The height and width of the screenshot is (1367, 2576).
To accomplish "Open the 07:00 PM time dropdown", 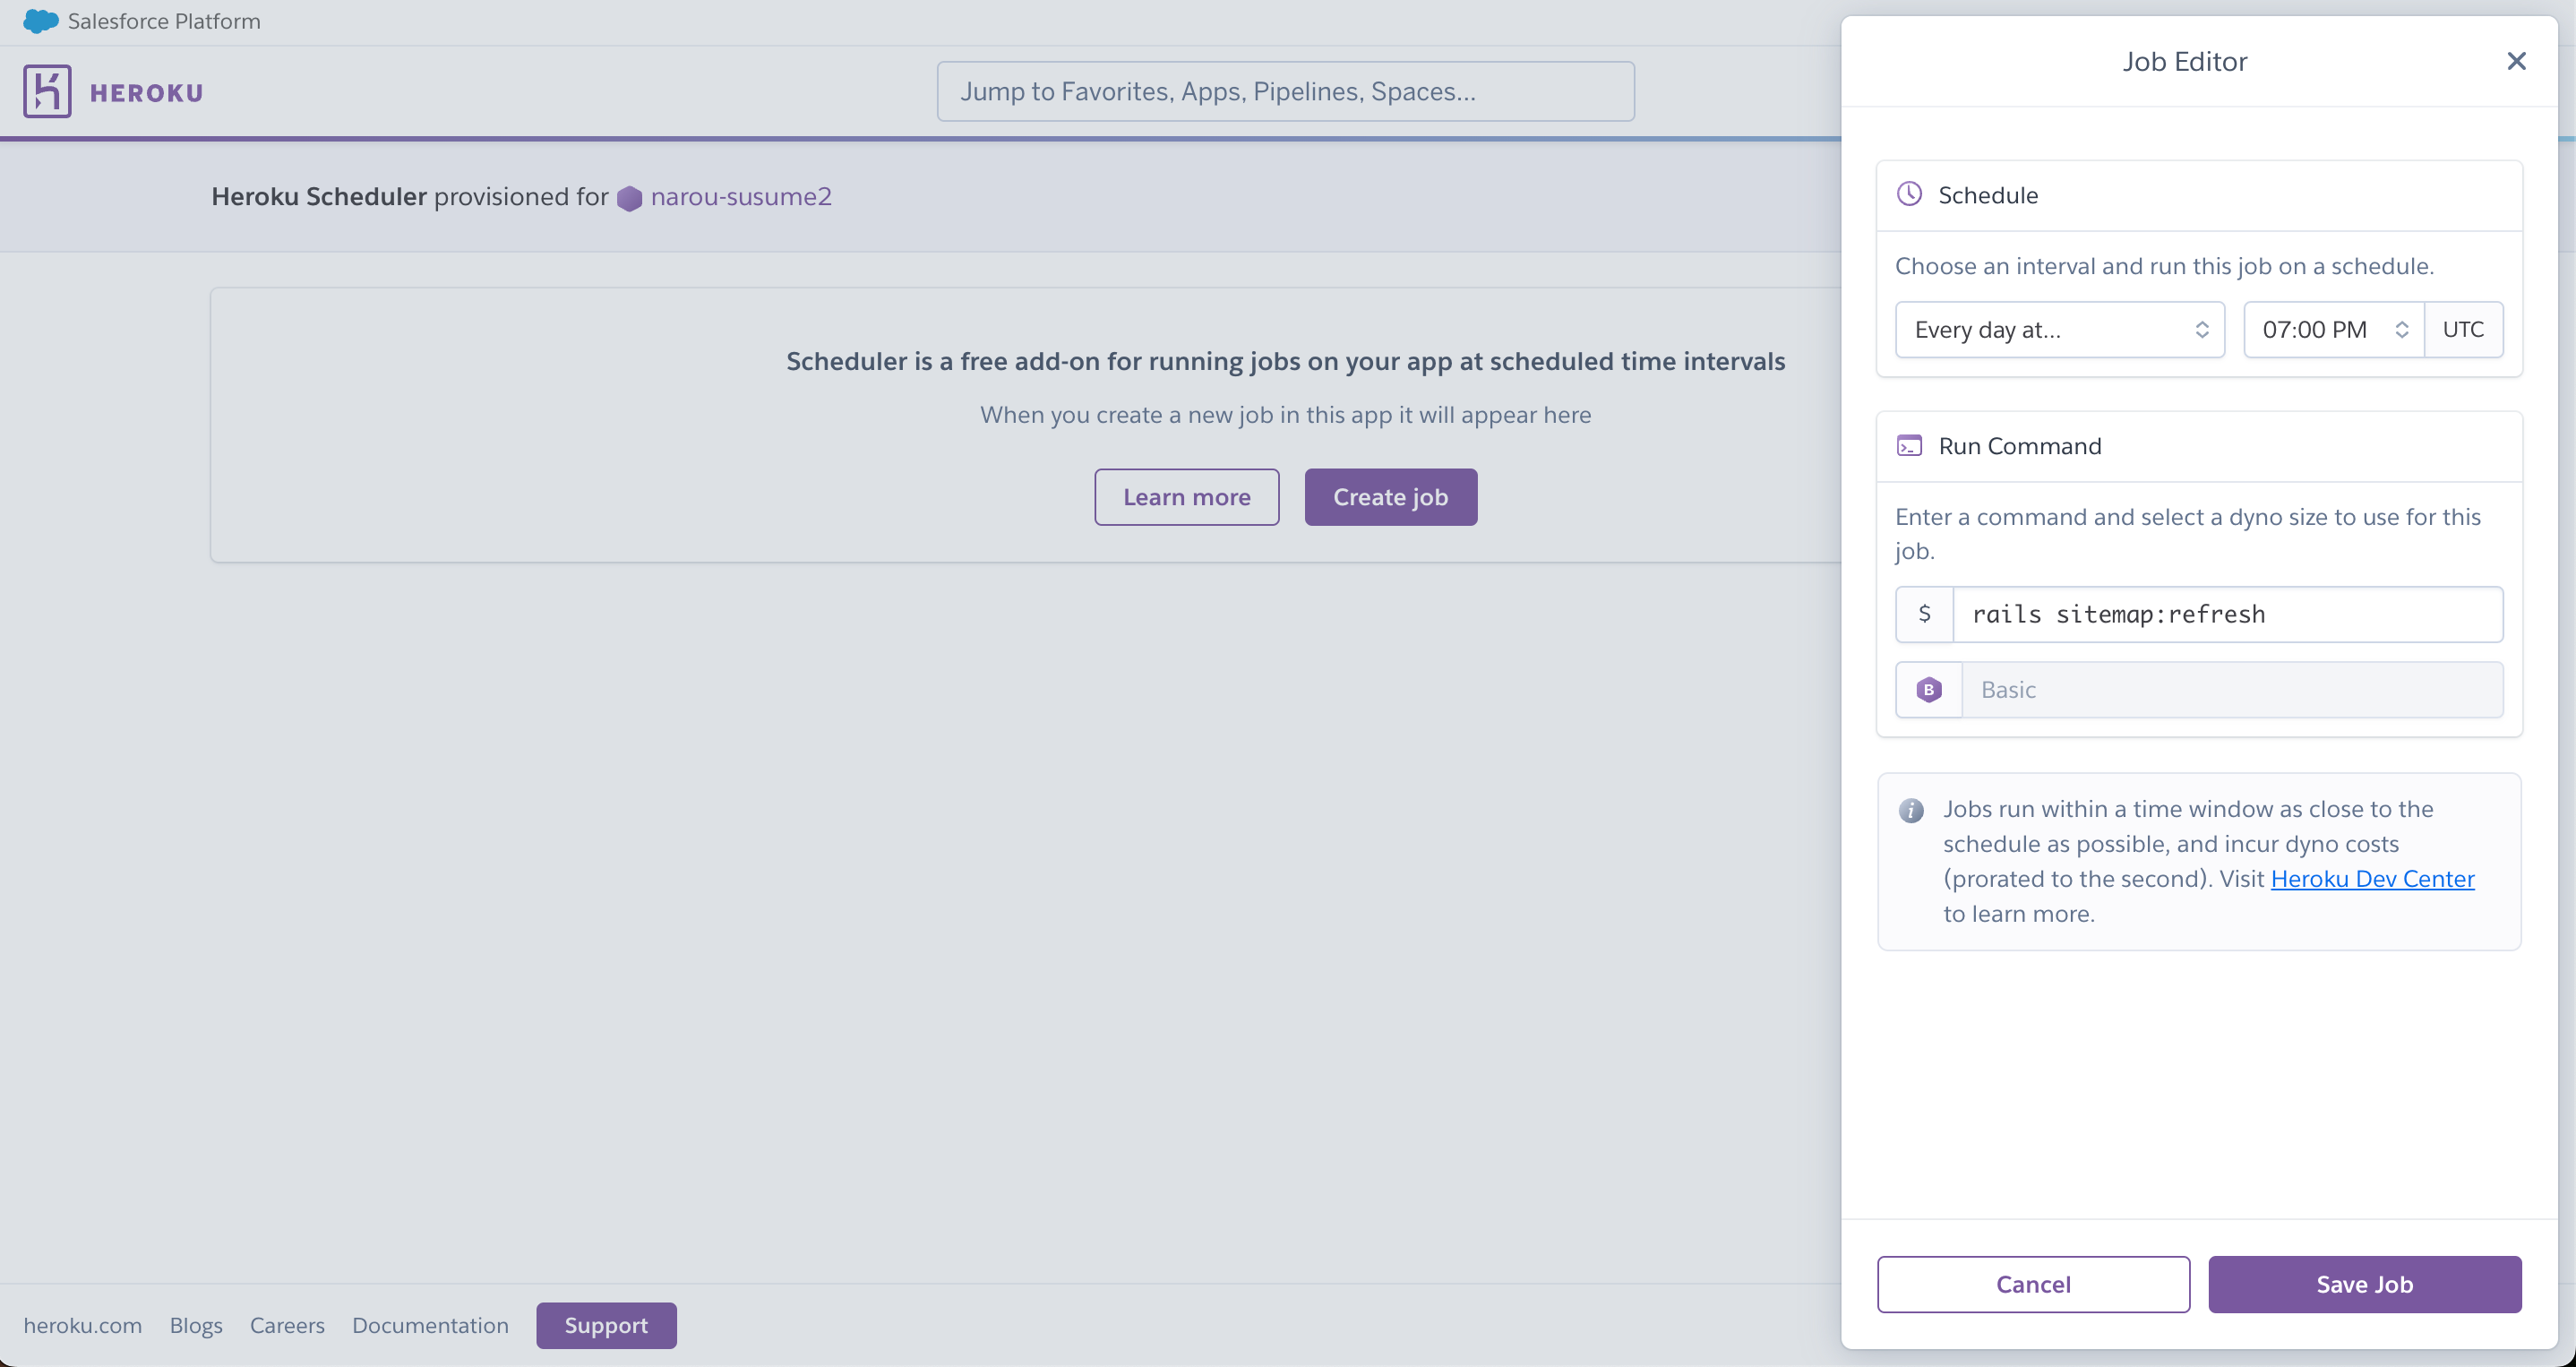I will tap(2333, 330).
